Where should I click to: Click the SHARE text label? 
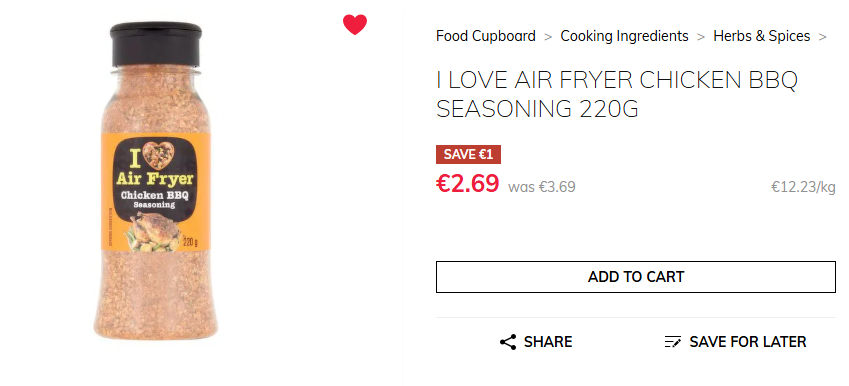(x=548, y=342)
